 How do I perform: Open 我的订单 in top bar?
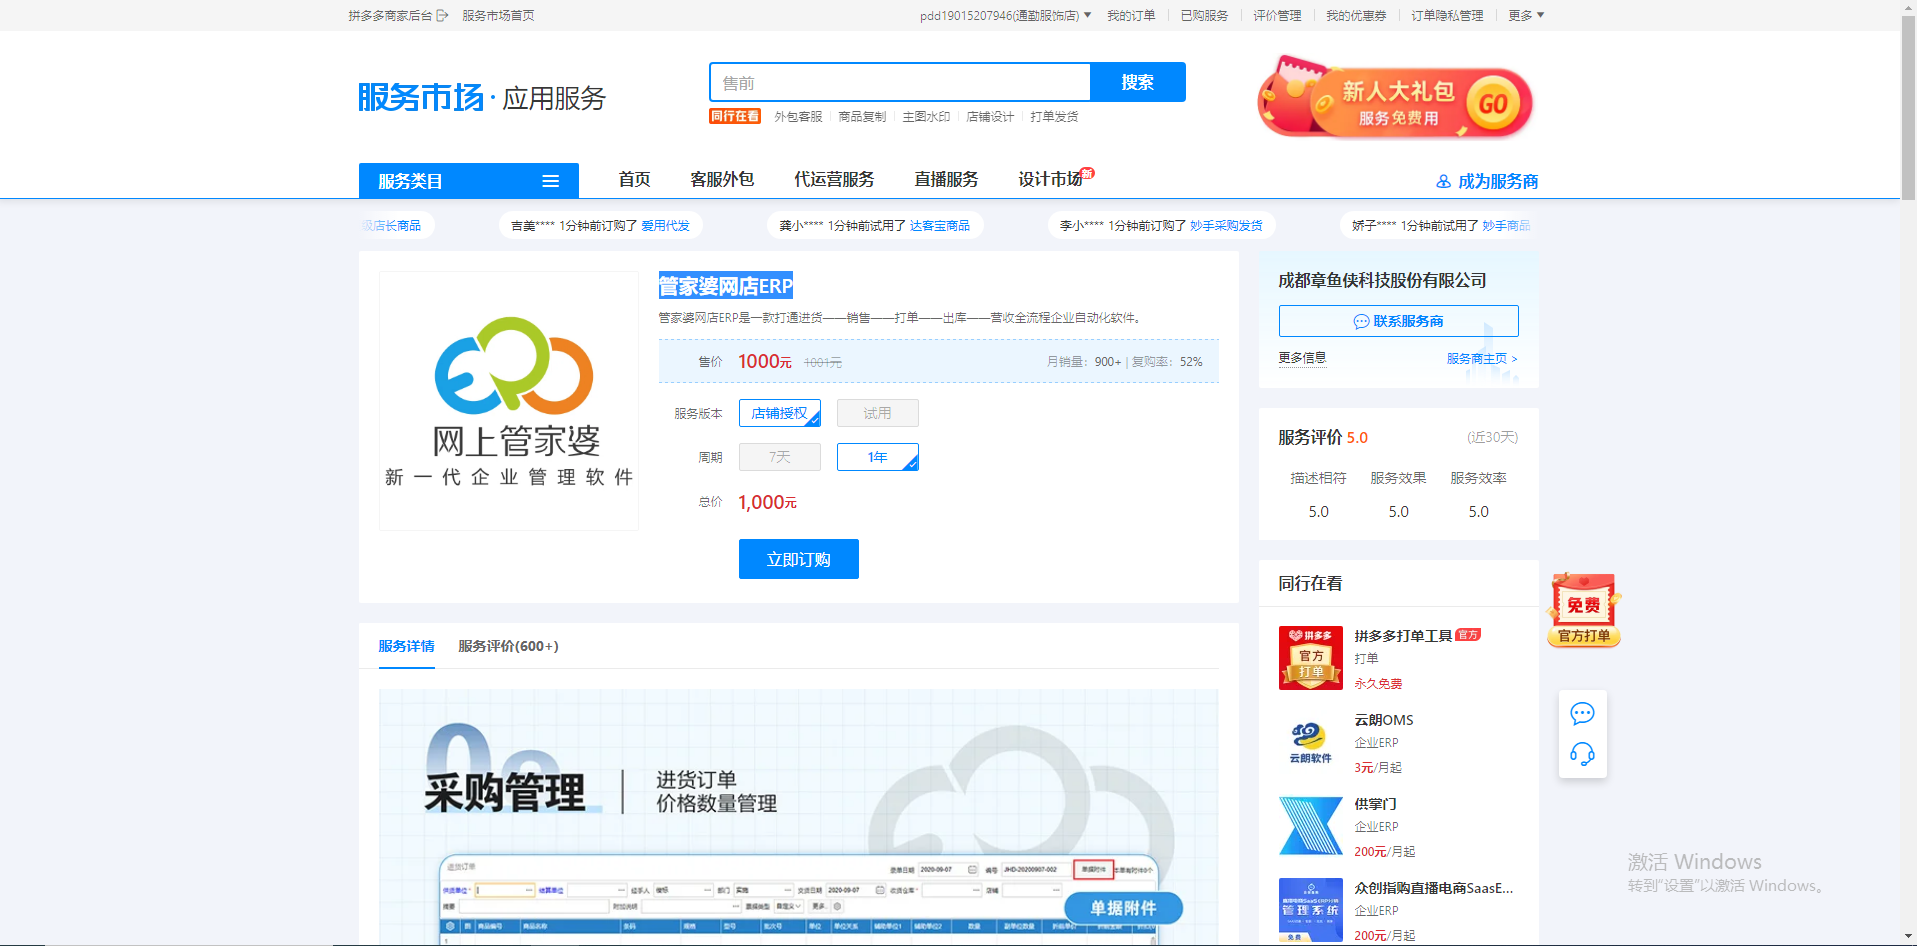pos(1131,15)
